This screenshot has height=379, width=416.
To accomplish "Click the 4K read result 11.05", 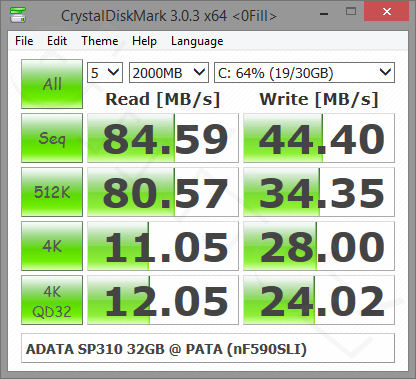I will click(163, 246).
